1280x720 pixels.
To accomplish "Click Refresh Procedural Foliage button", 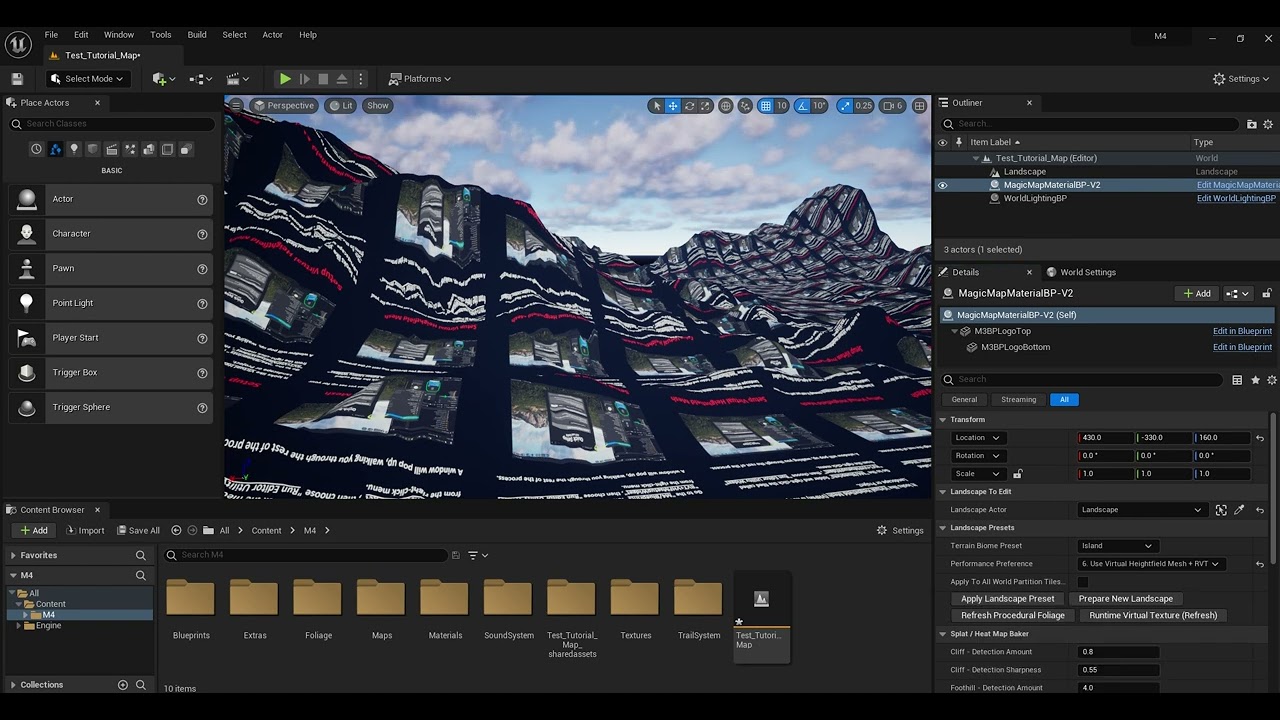I will click(1012, 616).
